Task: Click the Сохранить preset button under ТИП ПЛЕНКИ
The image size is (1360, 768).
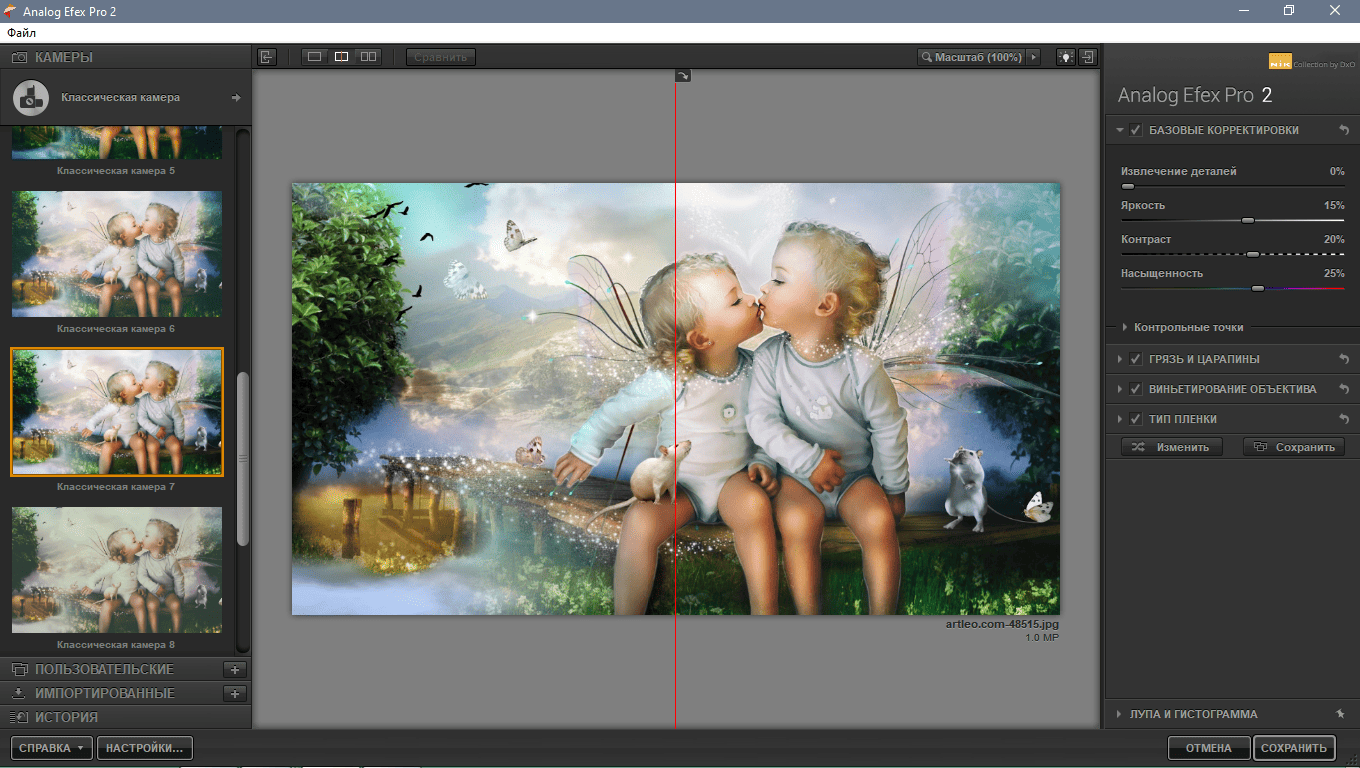Action: (x=1294, y=447)
